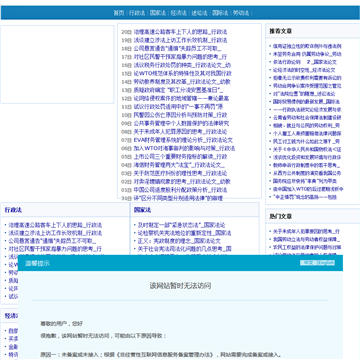This screenshot has height=360, width=360.
Task: Open recommended article 国际贸易惯例的最新发展
Action: pyautogui.click(x=306, y=102)
